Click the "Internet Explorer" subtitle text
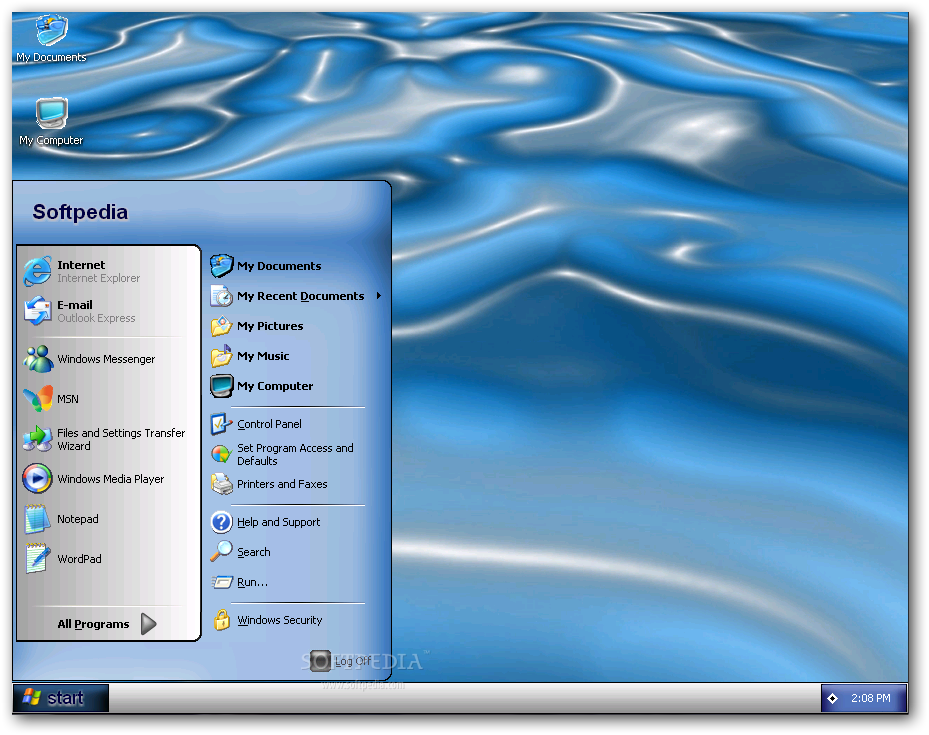 pos(98,278)
